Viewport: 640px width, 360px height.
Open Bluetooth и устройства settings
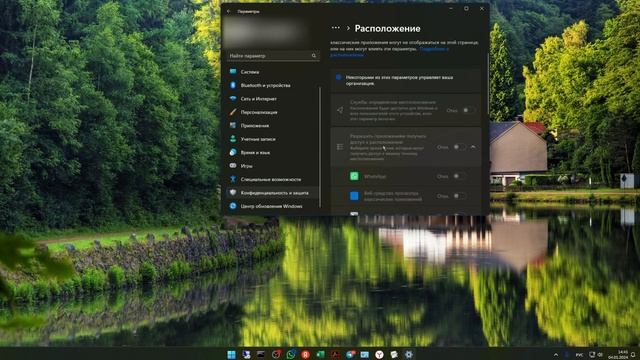272,85
